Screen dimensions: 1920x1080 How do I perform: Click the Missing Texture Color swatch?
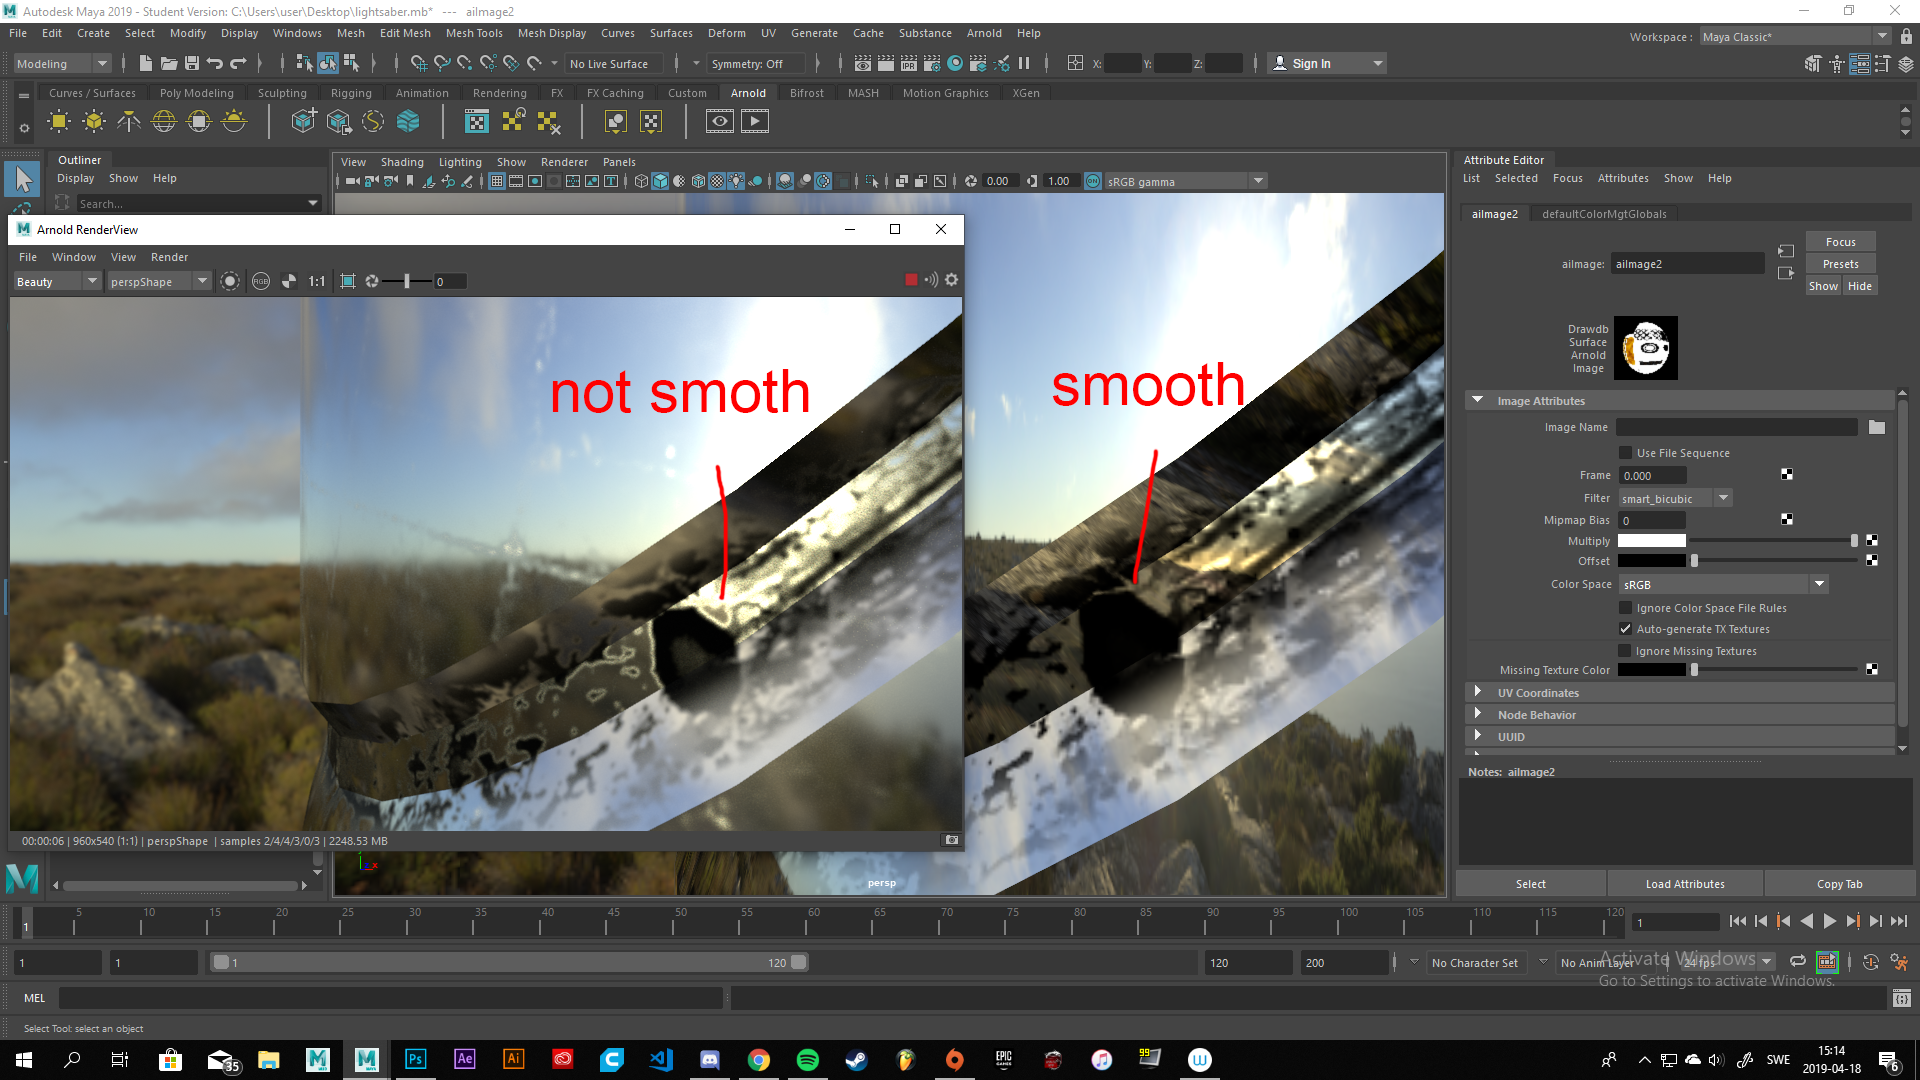pos(1651,669)
